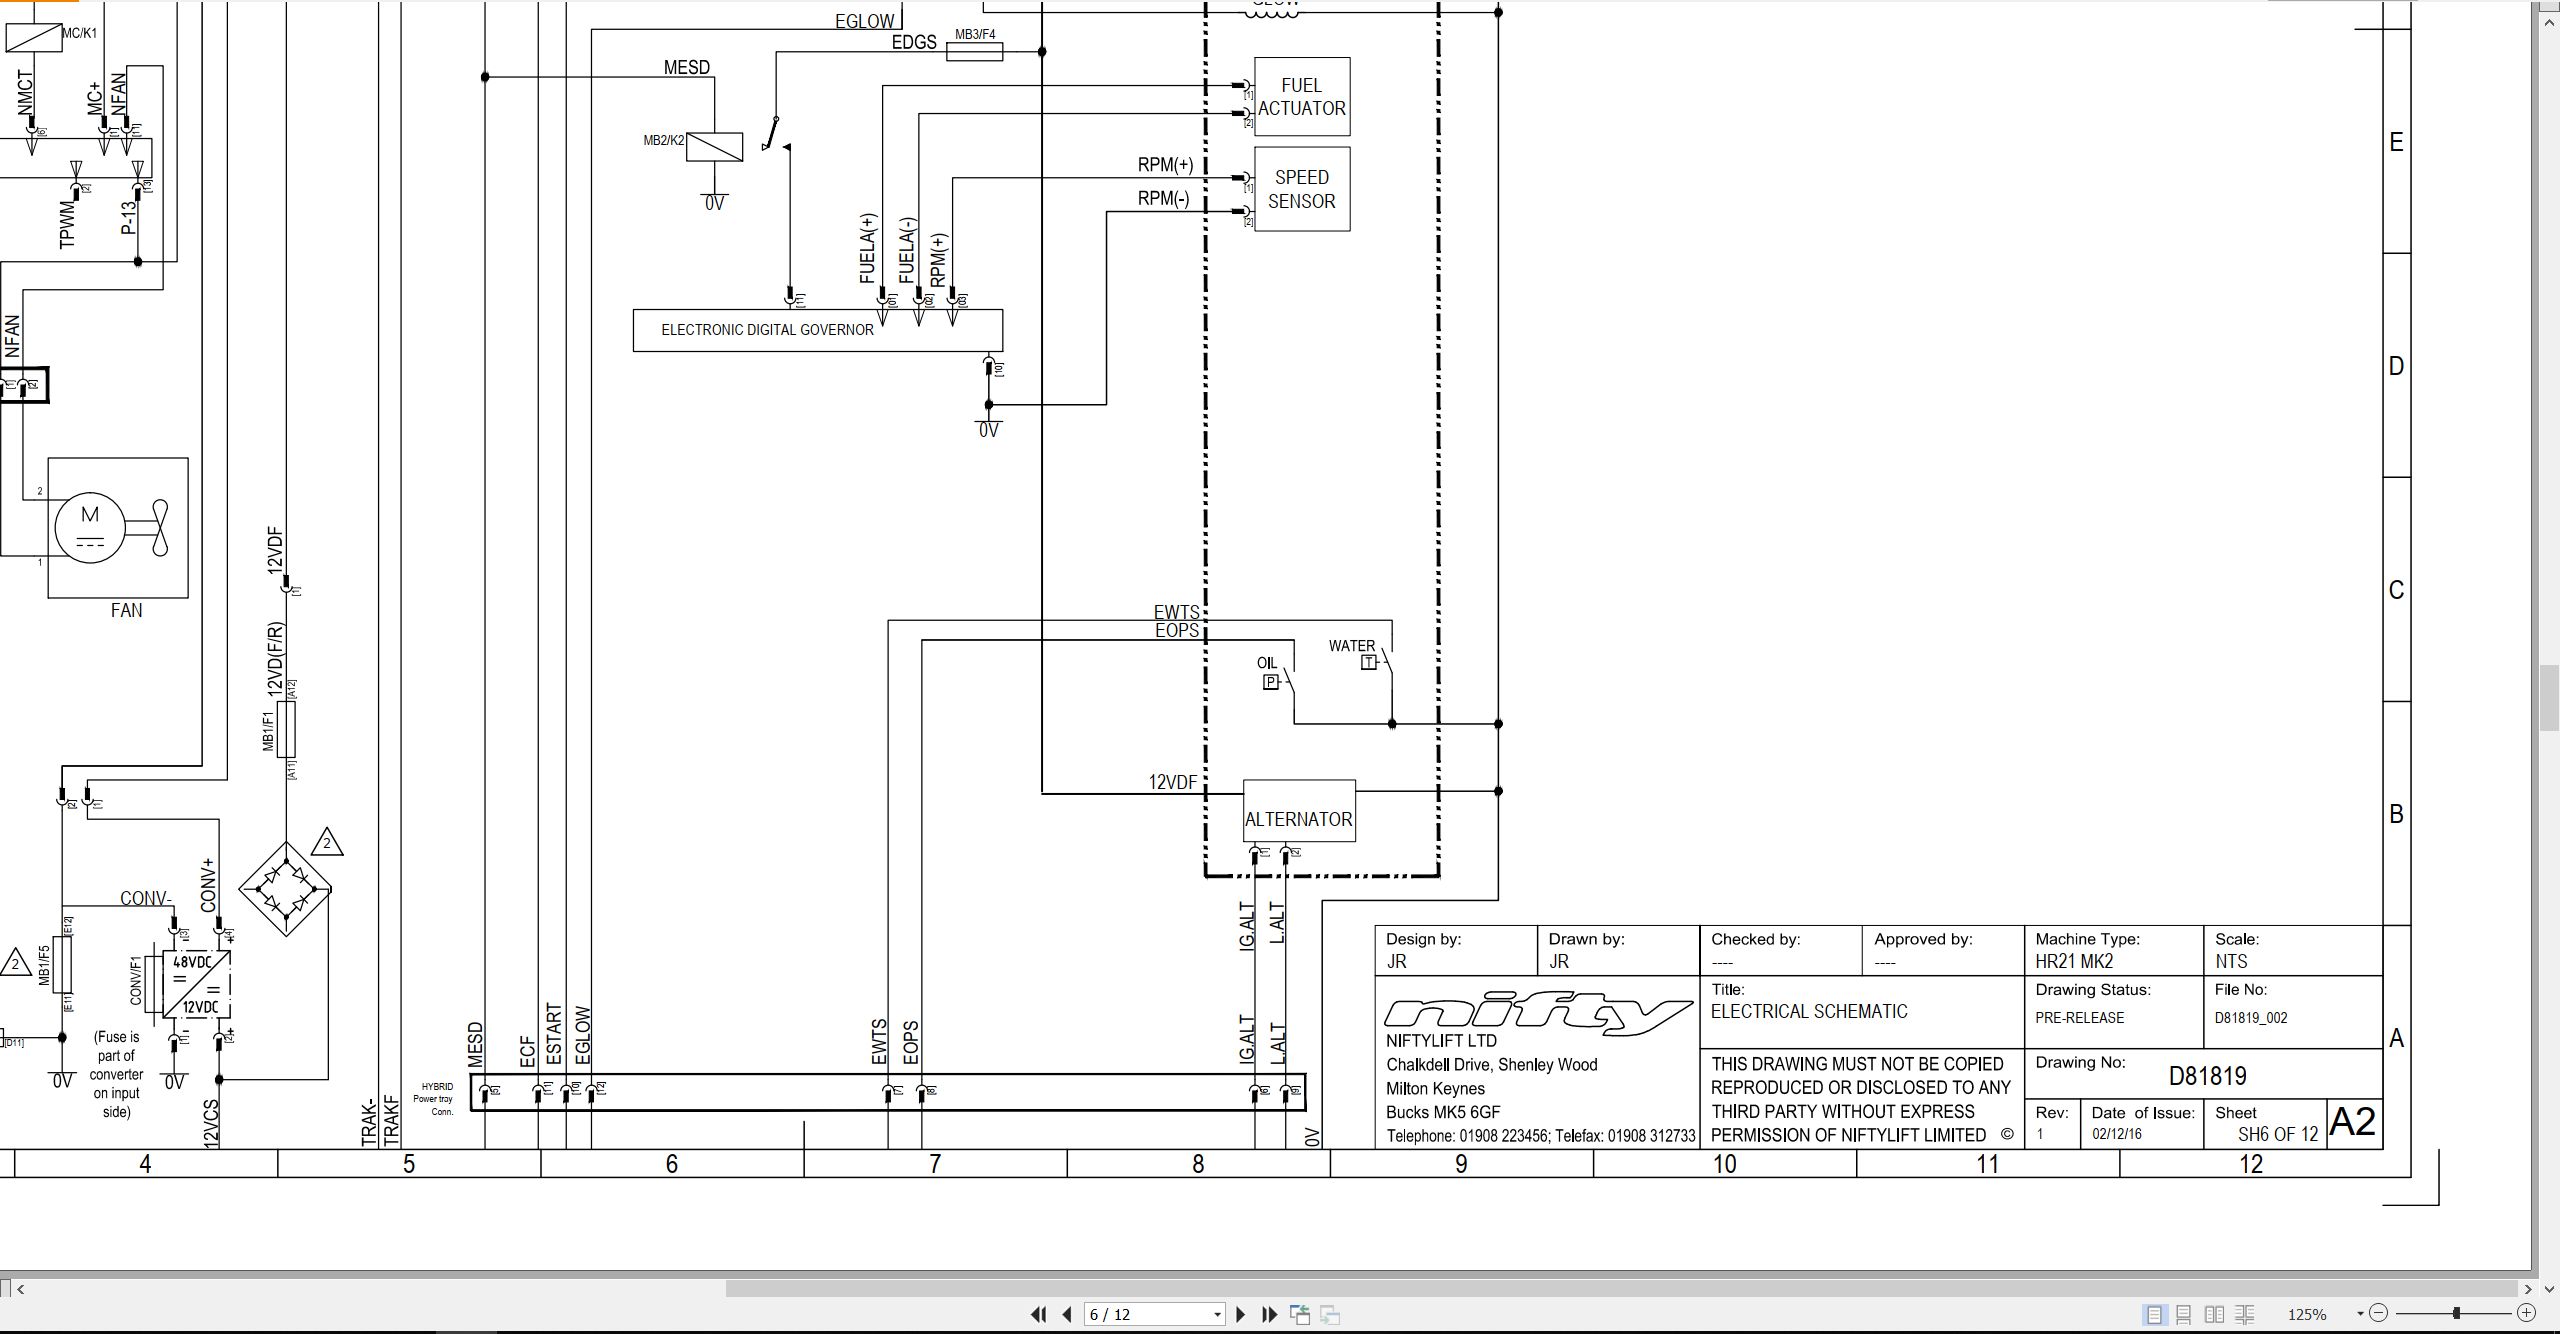Open the page number dropdown

pos(1217,1315)
